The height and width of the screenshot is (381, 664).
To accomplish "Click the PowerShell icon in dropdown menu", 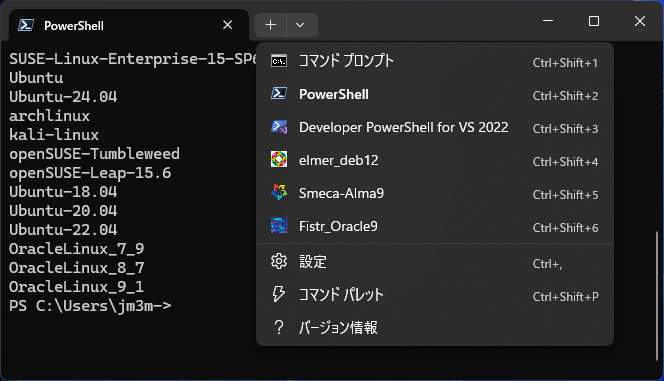I will click(279, 94).
